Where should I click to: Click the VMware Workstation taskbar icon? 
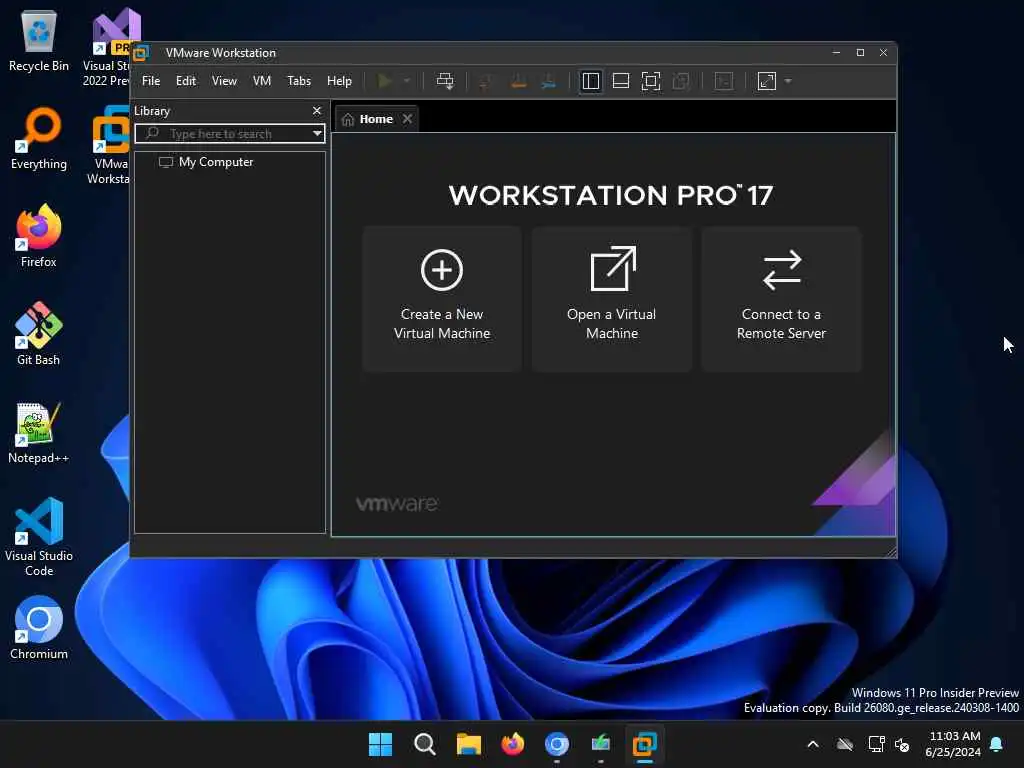pyautogui.click(x=645, y=744)
